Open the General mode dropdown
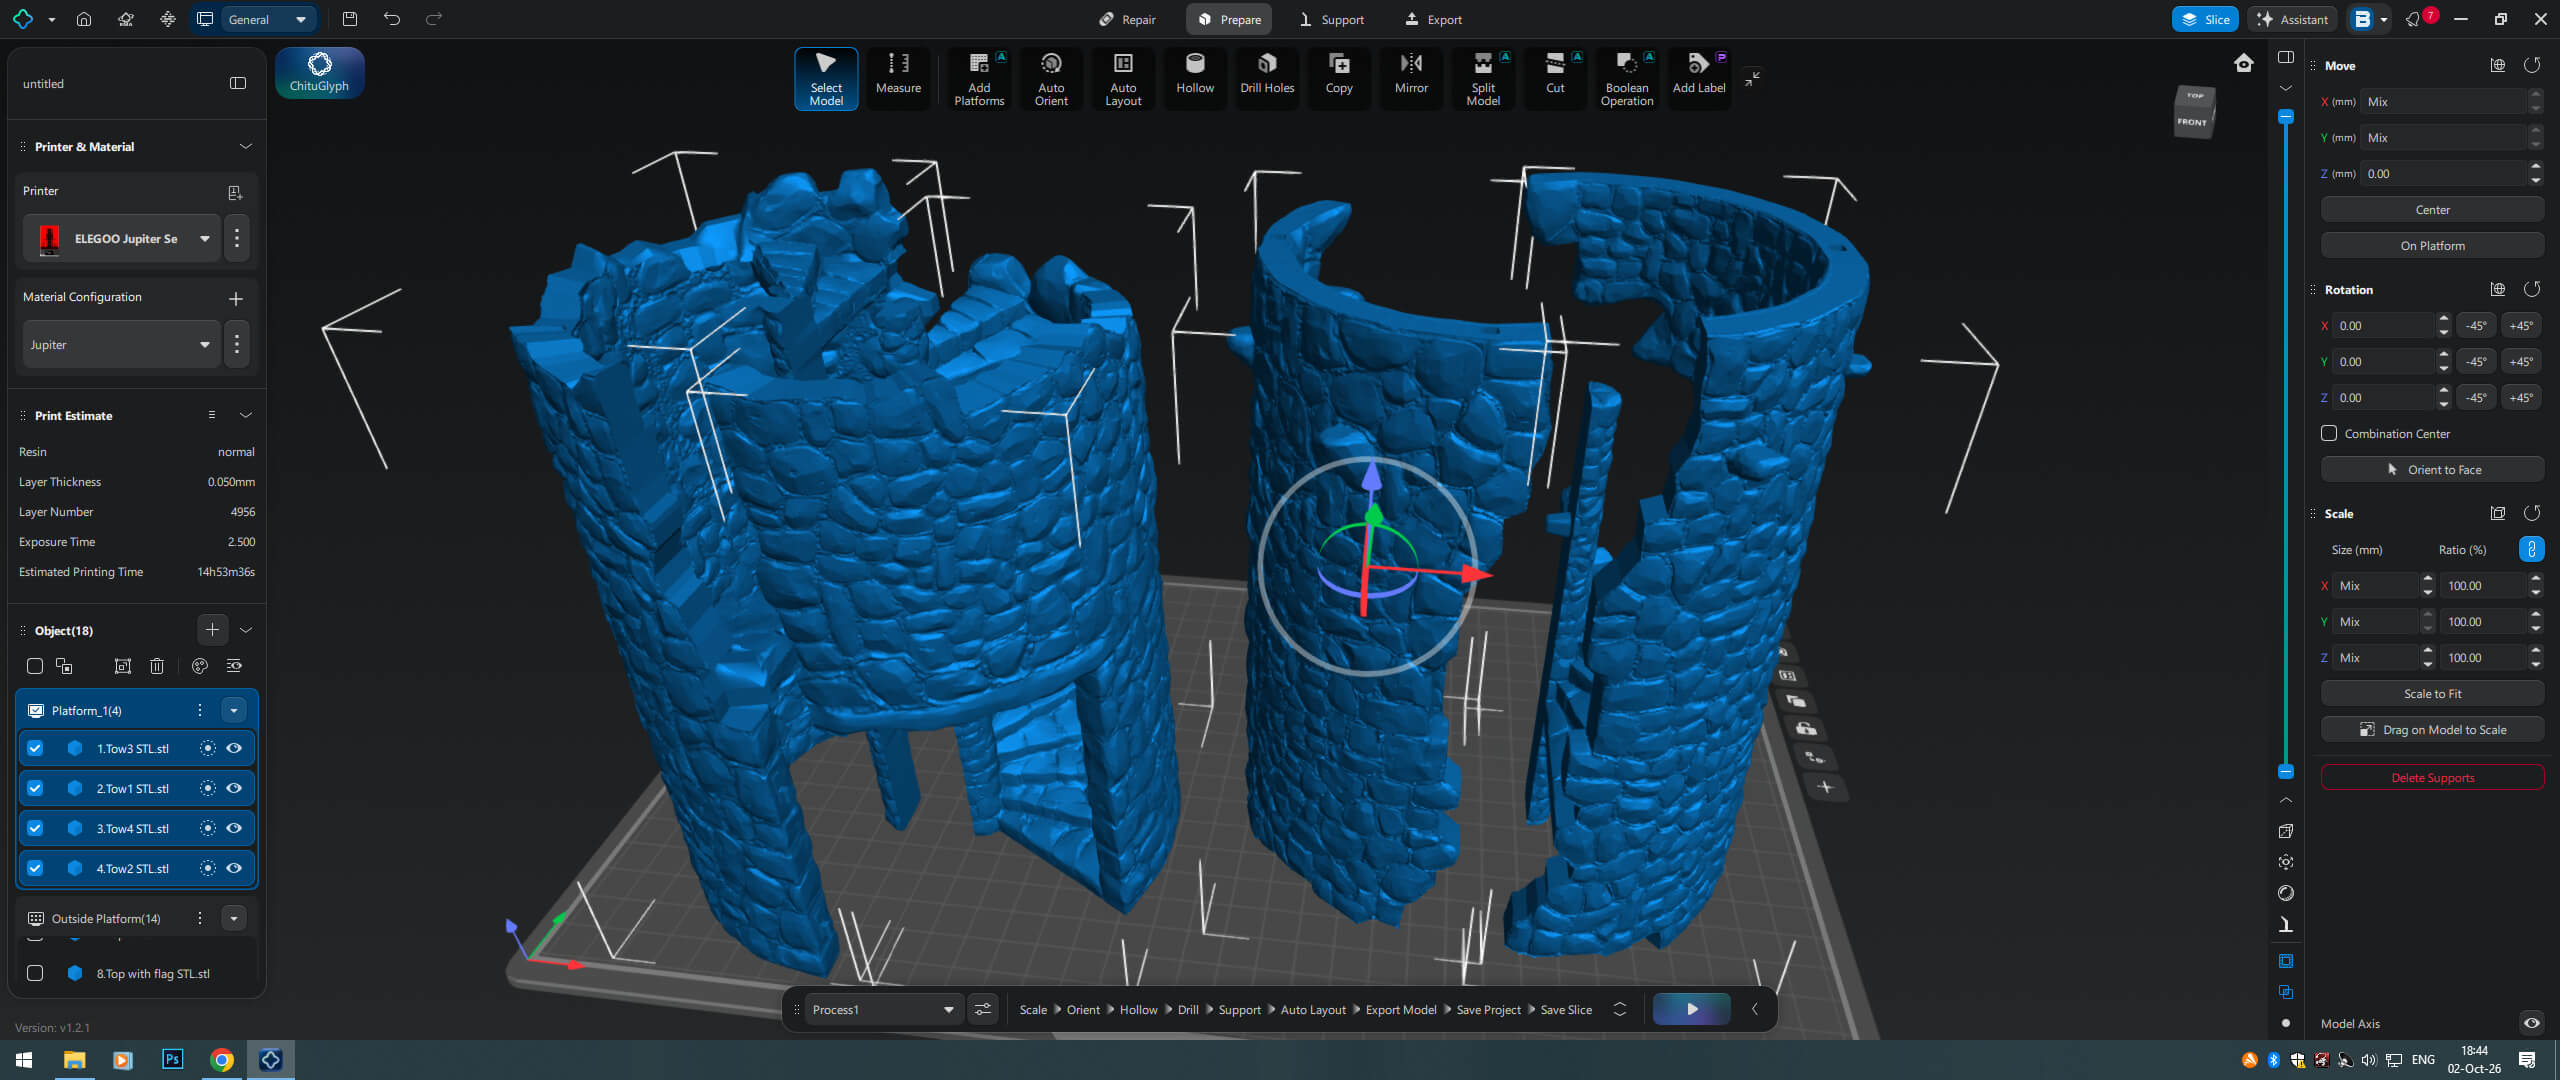Viewport: 2560px width, 1080px height. coord(267,19)
